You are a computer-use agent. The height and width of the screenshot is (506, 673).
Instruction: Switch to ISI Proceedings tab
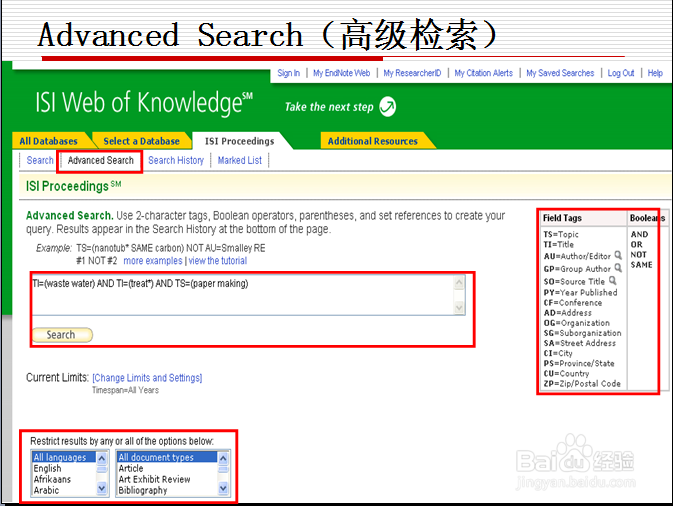(x=239, y=141)
